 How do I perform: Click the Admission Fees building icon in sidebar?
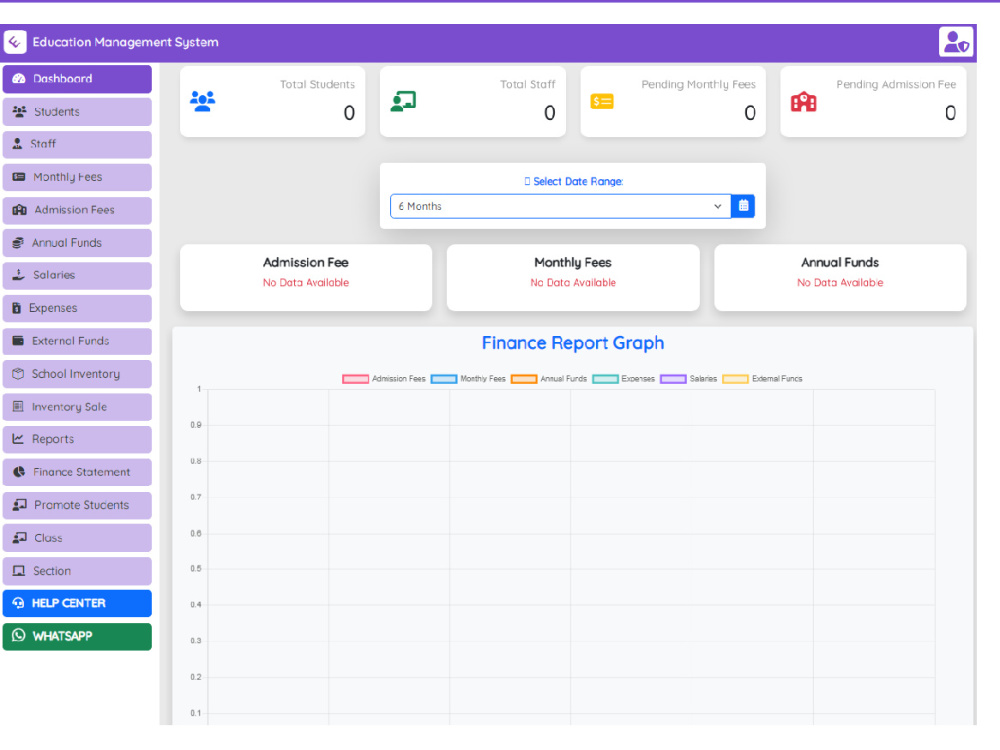pos(20,210)
